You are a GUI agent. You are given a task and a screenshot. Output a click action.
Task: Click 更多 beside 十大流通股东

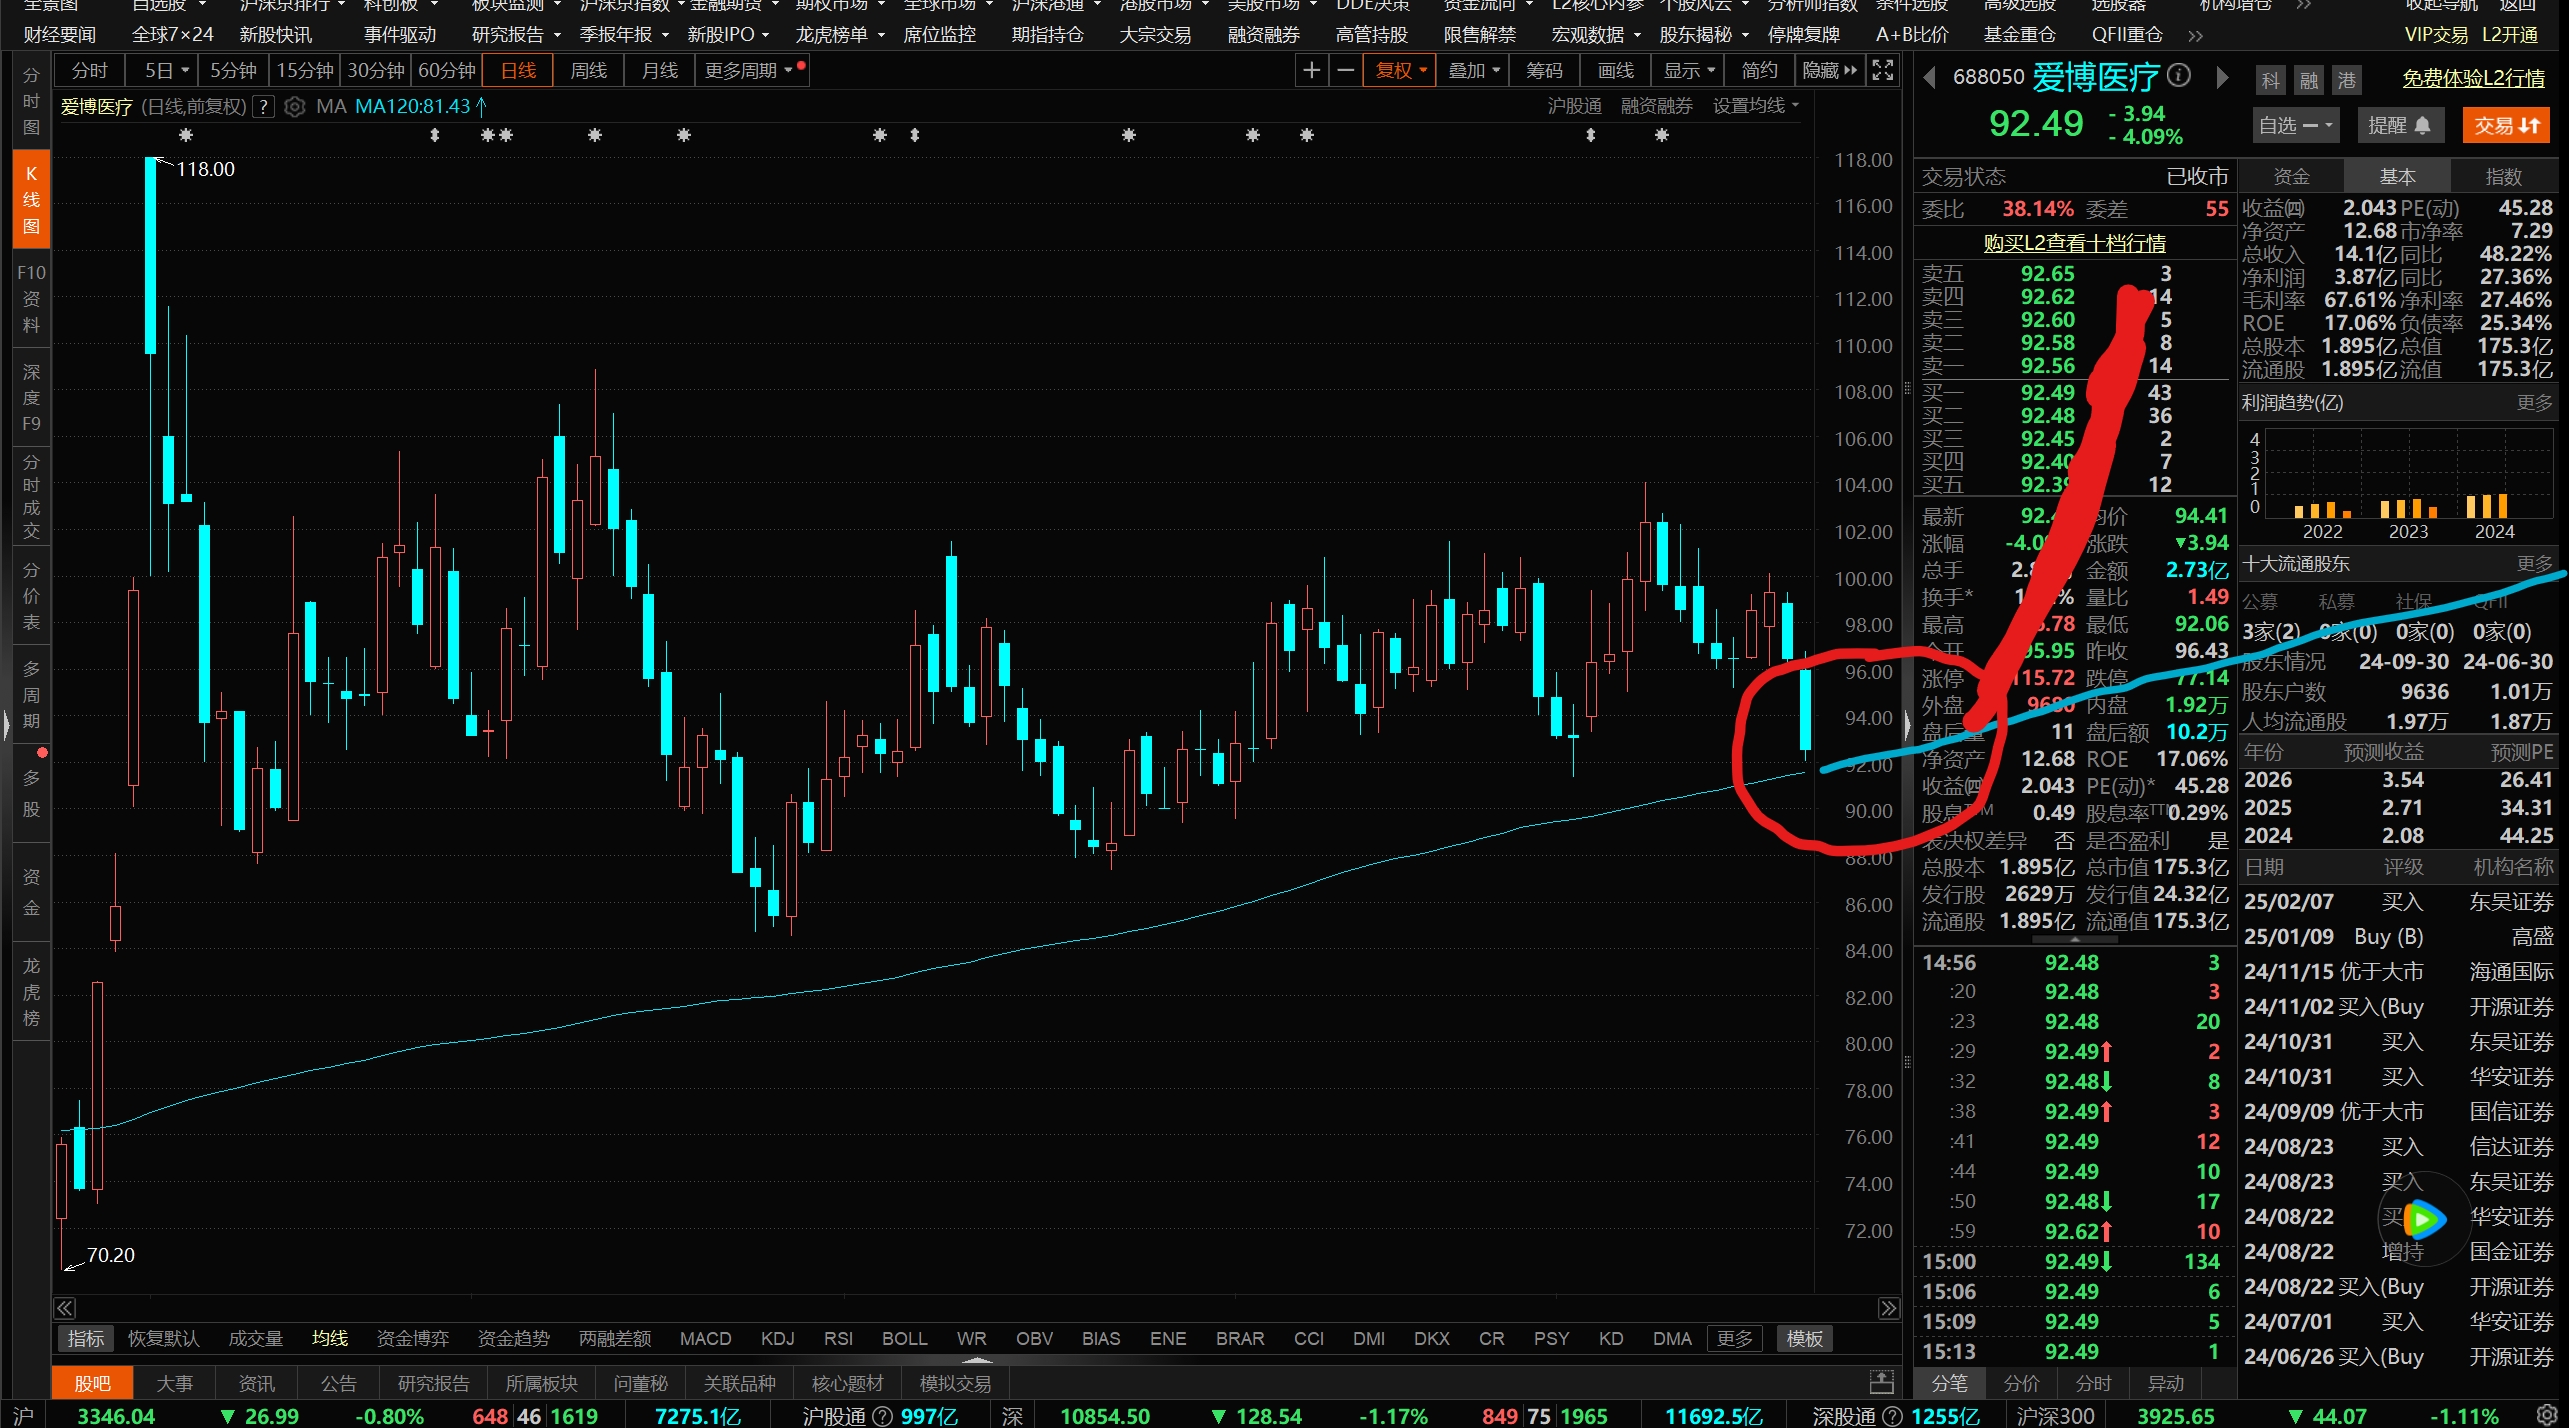2534,564
